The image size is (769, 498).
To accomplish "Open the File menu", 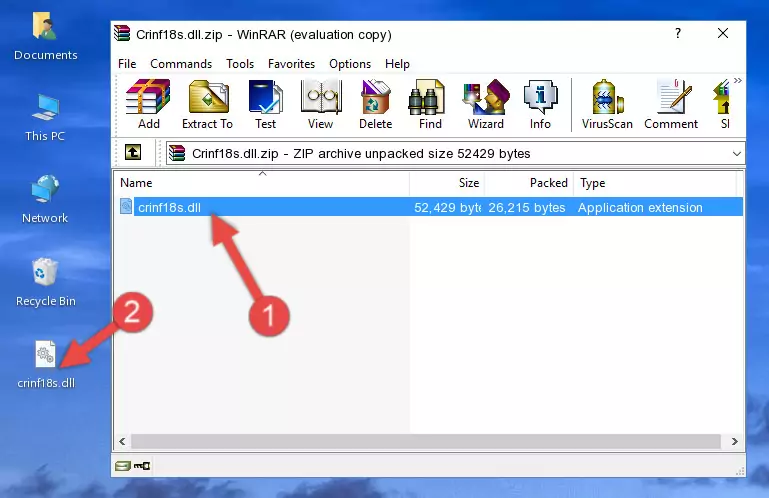I will 127,64.
